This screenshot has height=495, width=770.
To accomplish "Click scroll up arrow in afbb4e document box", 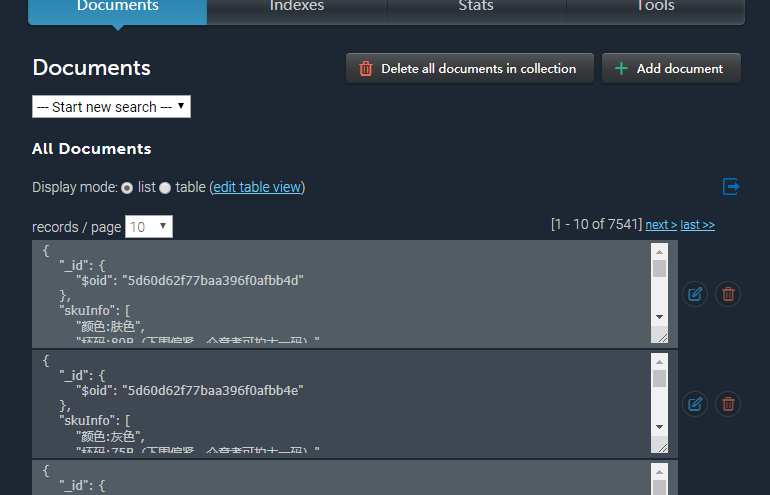I will (660, 362).
